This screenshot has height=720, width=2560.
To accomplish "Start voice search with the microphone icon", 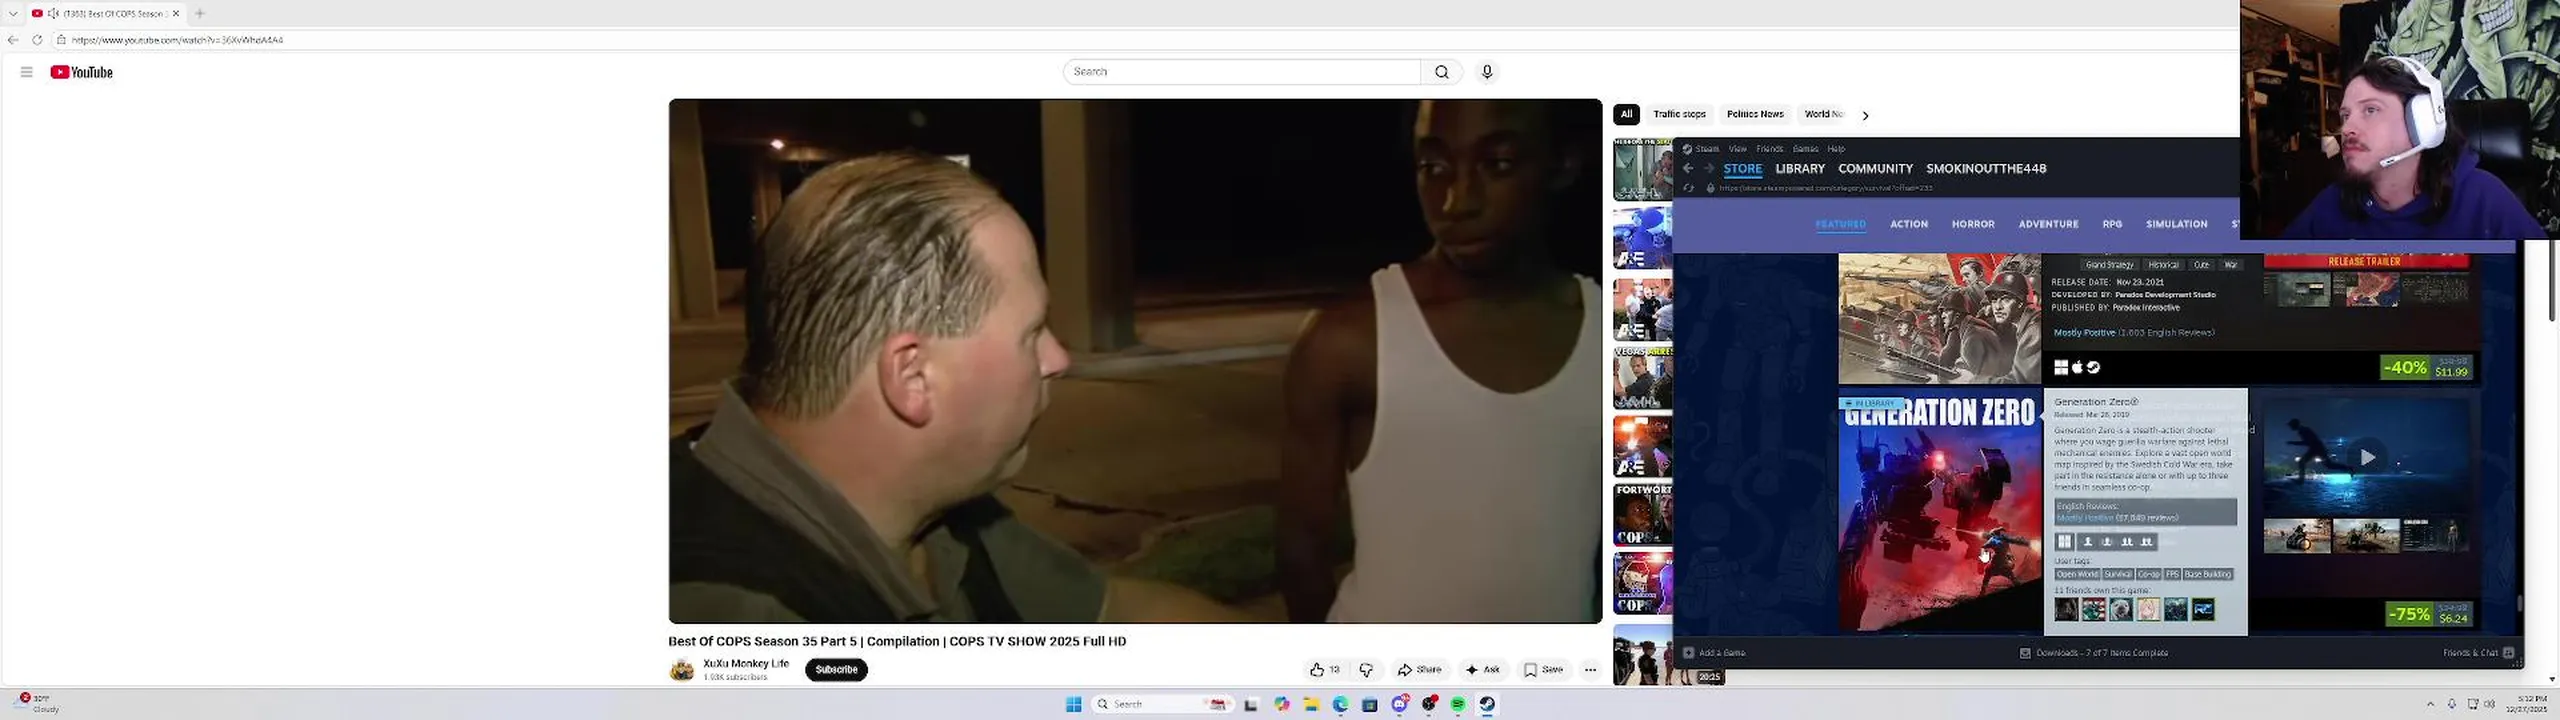I will click(1487, 72).
